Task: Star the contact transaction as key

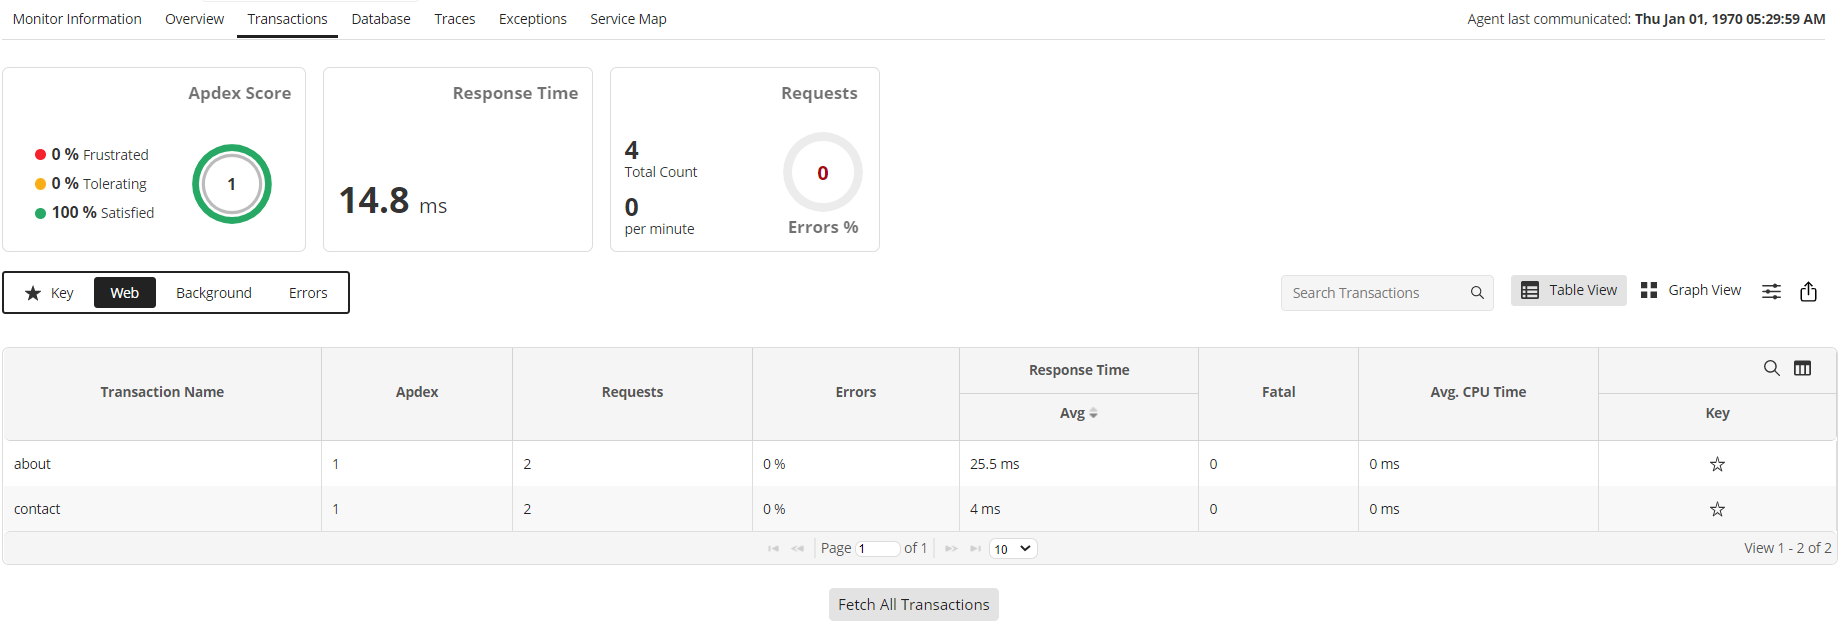Action: click(x=1717, y=509)
